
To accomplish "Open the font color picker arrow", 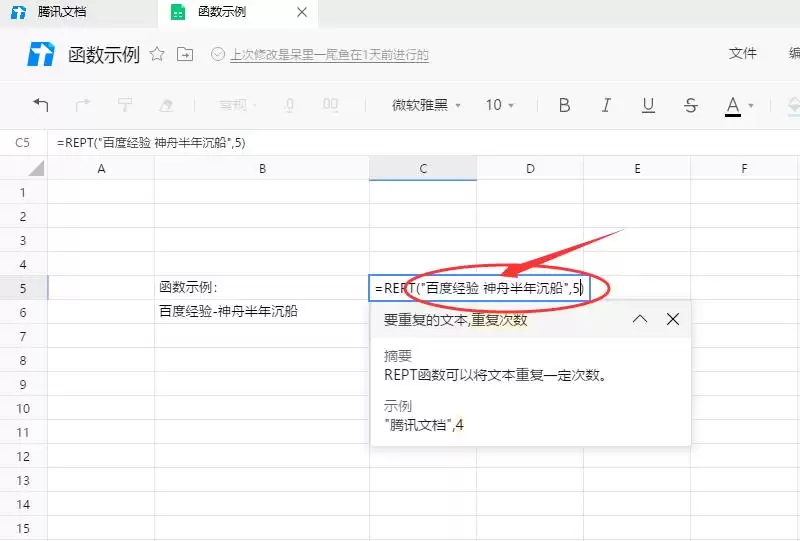I will click(x=751, y=105).
